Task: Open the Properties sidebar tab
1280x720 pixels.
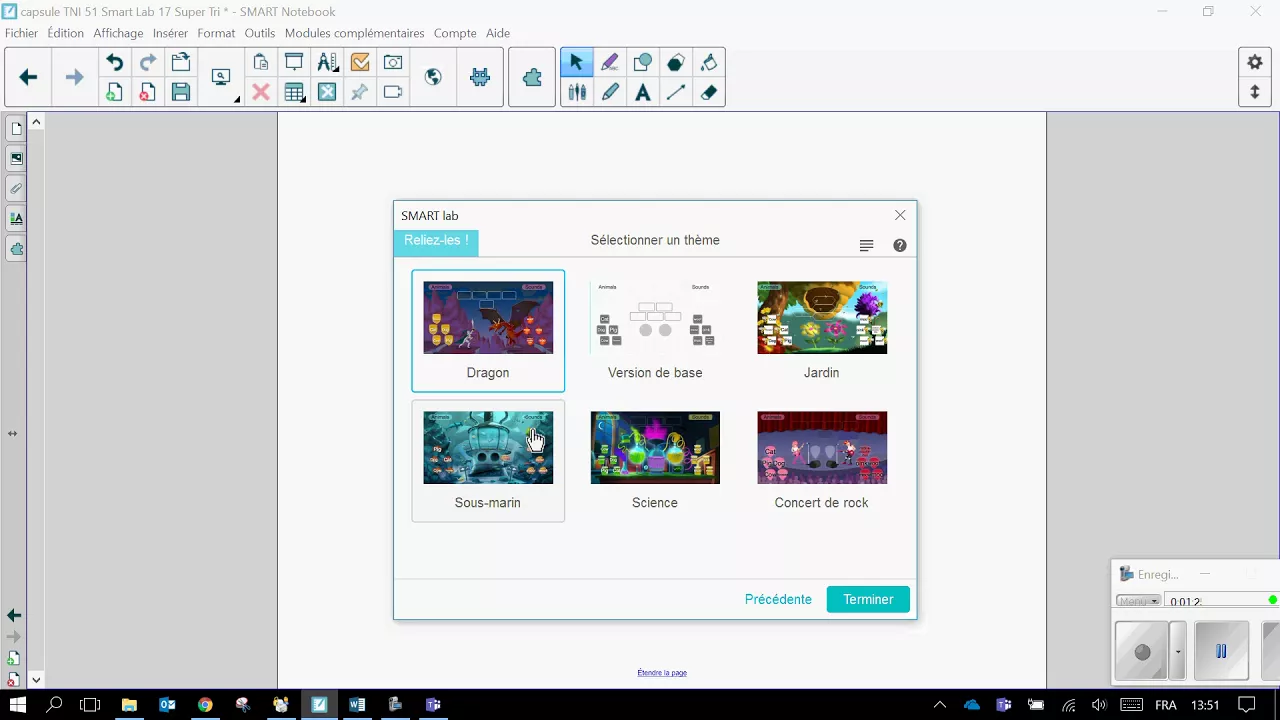Action: point(16,218)
